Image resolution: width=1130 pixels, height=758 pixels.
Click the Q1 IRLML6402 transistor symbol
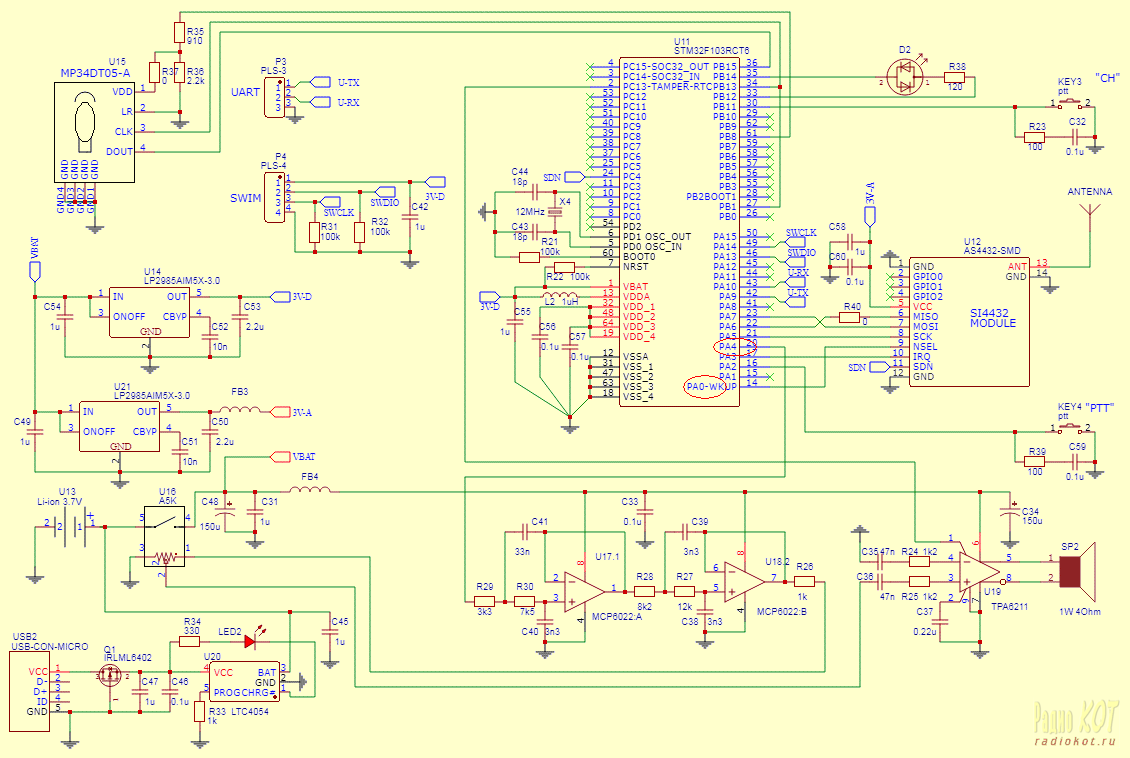[109, 674]
